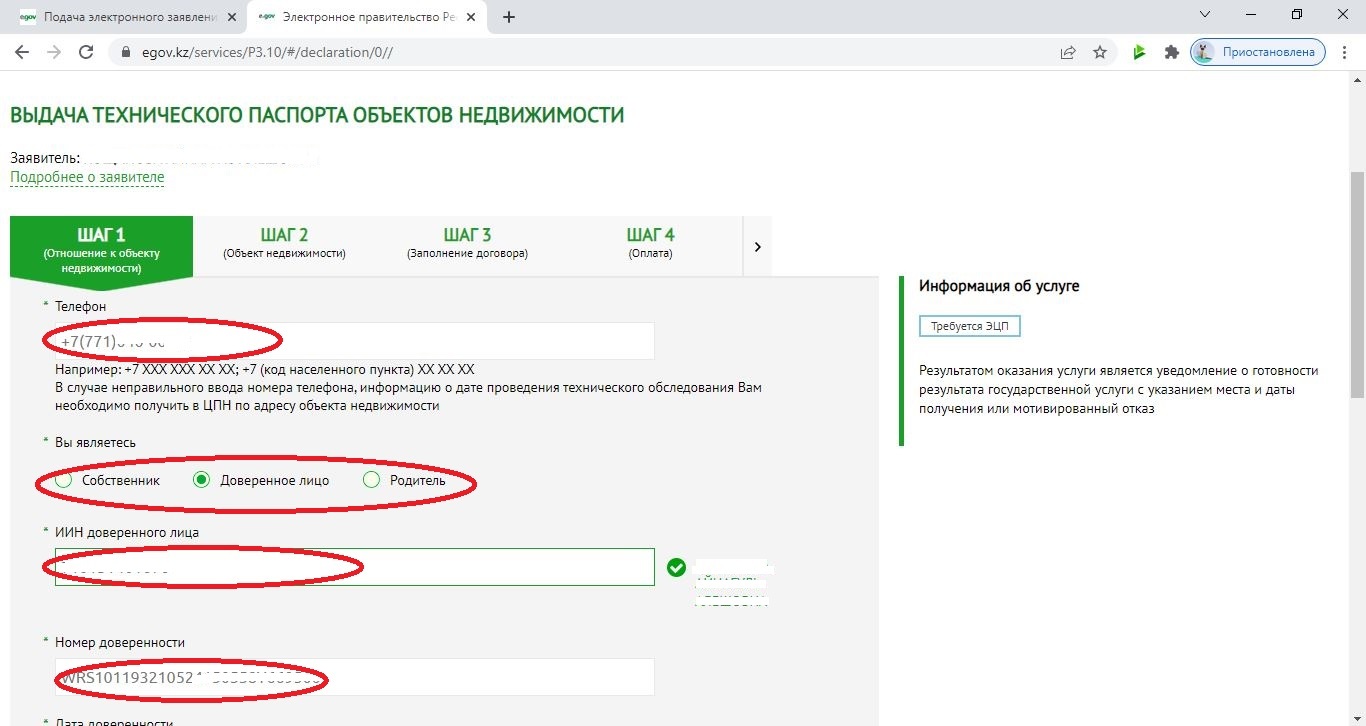Select the Родитель radio option

371,480
